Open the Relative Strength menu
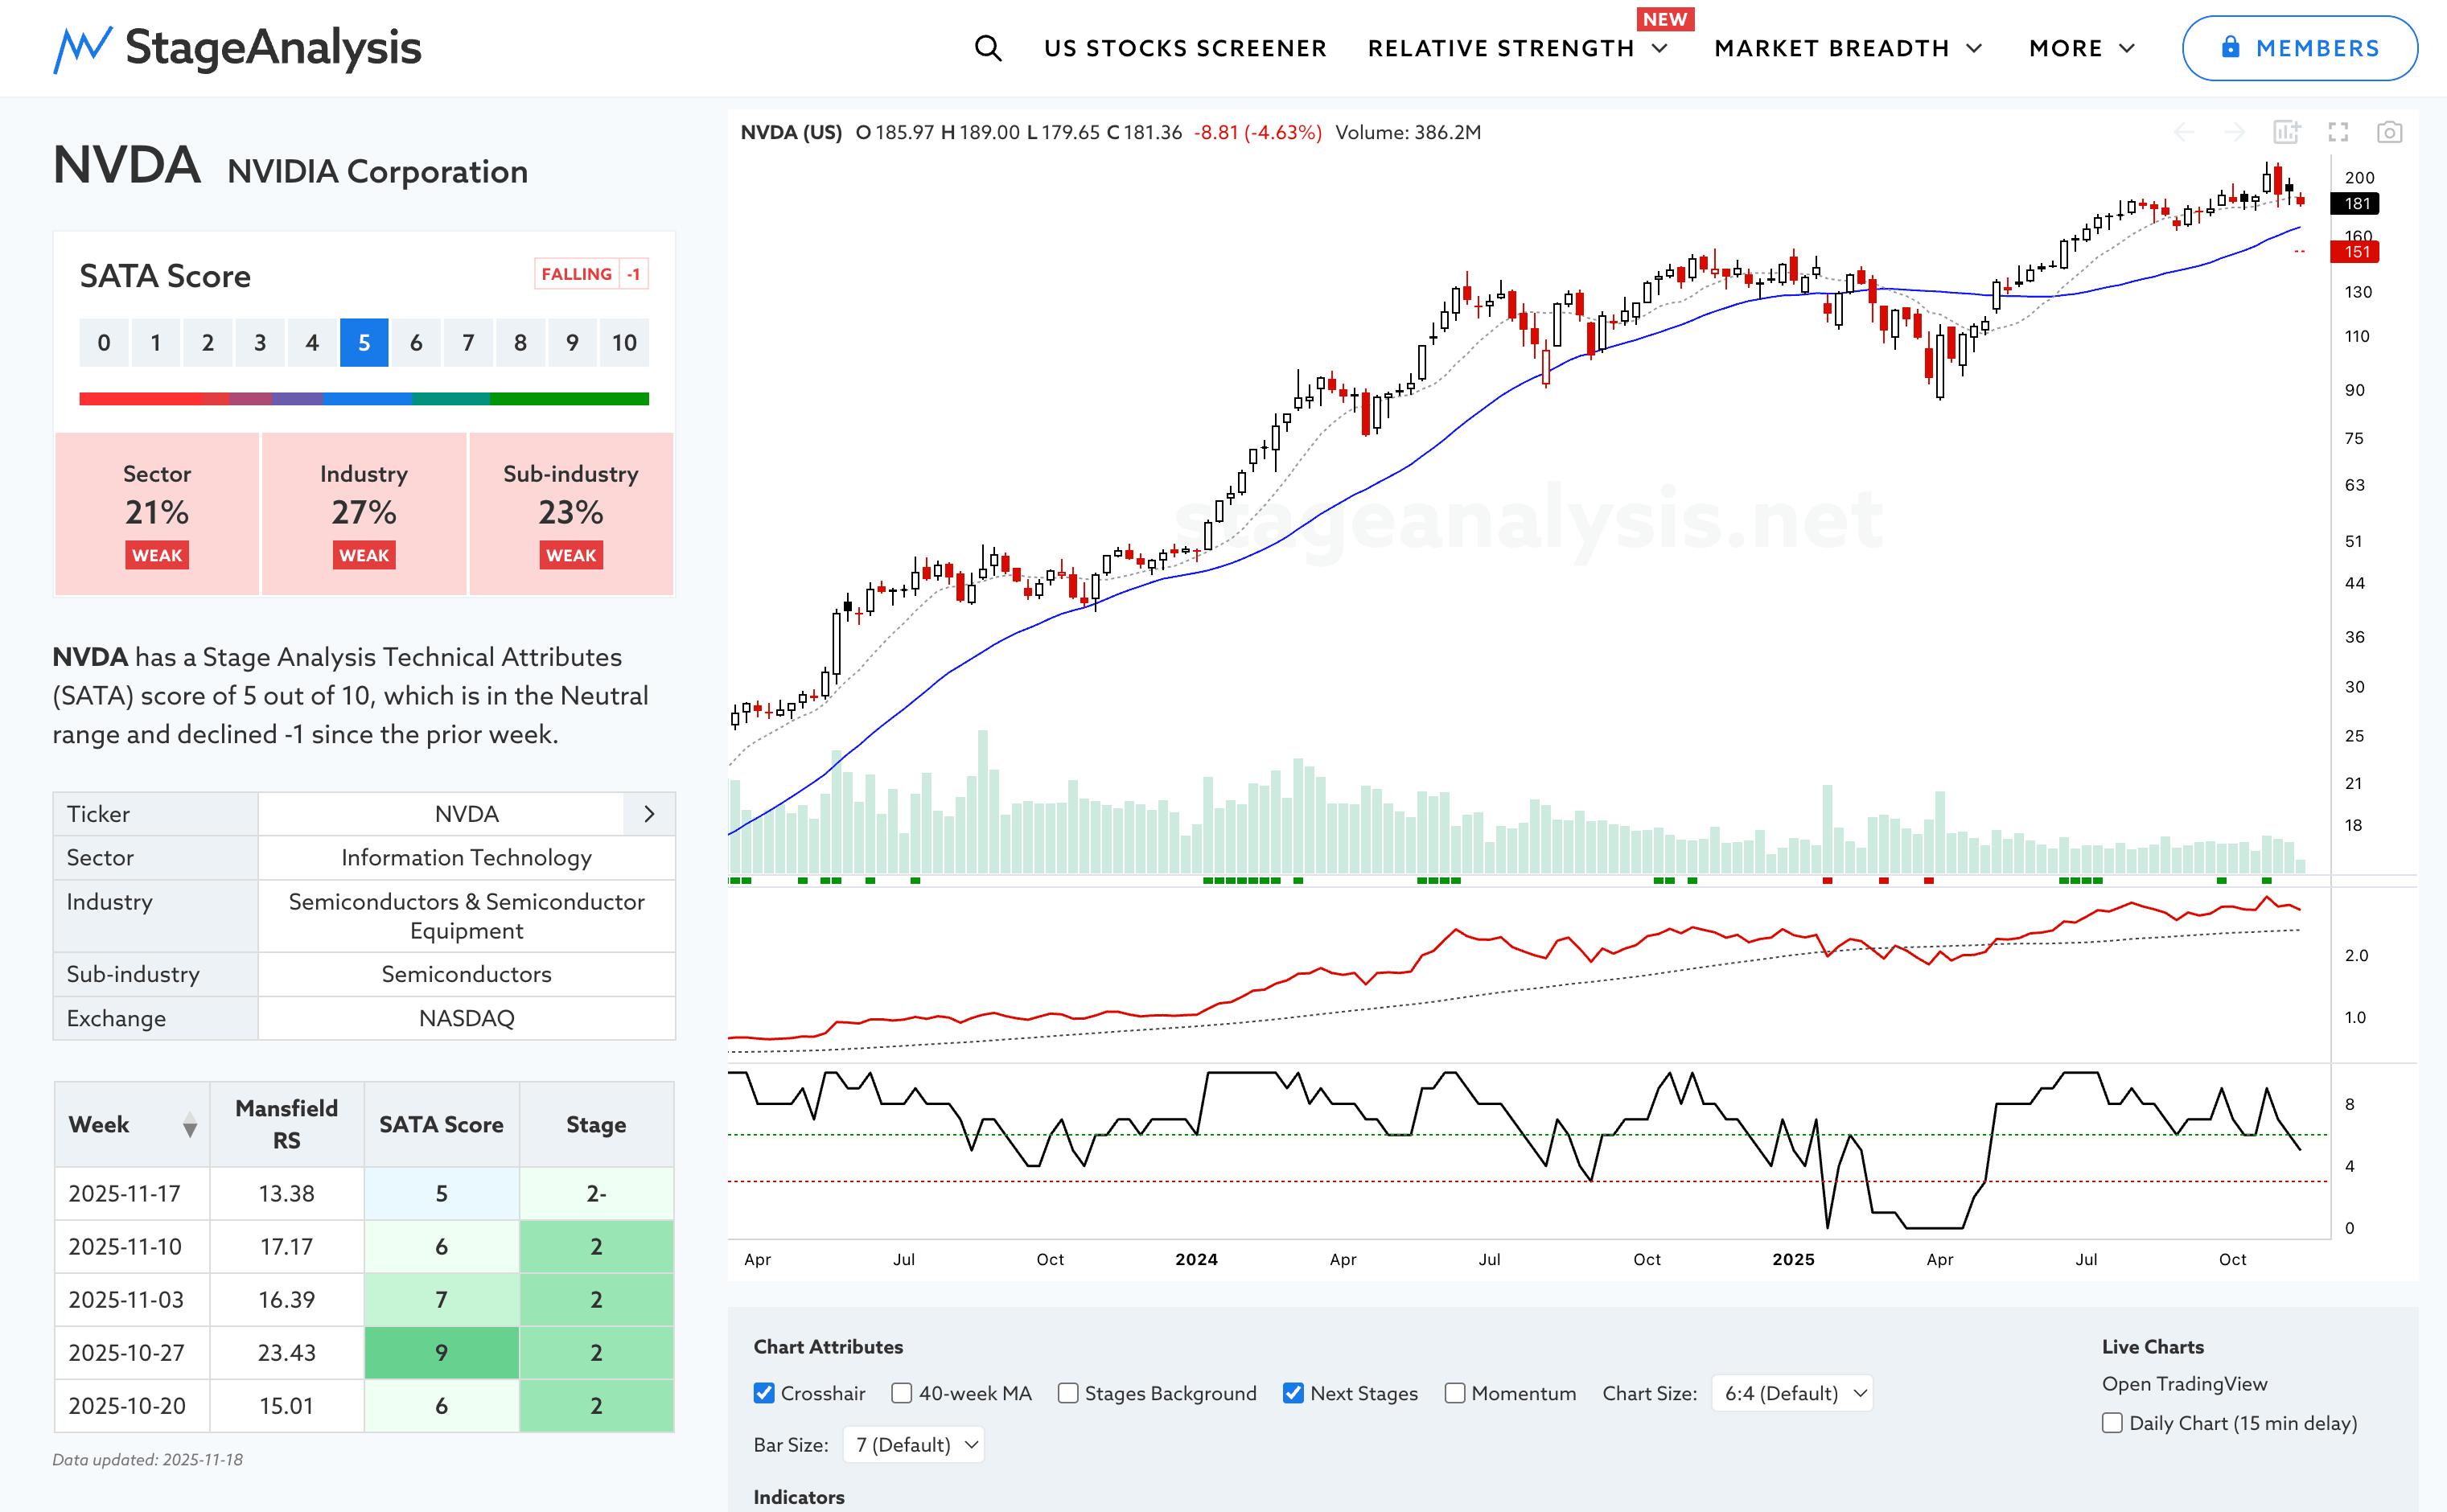2447x1512 pixels. point(1516,48)
